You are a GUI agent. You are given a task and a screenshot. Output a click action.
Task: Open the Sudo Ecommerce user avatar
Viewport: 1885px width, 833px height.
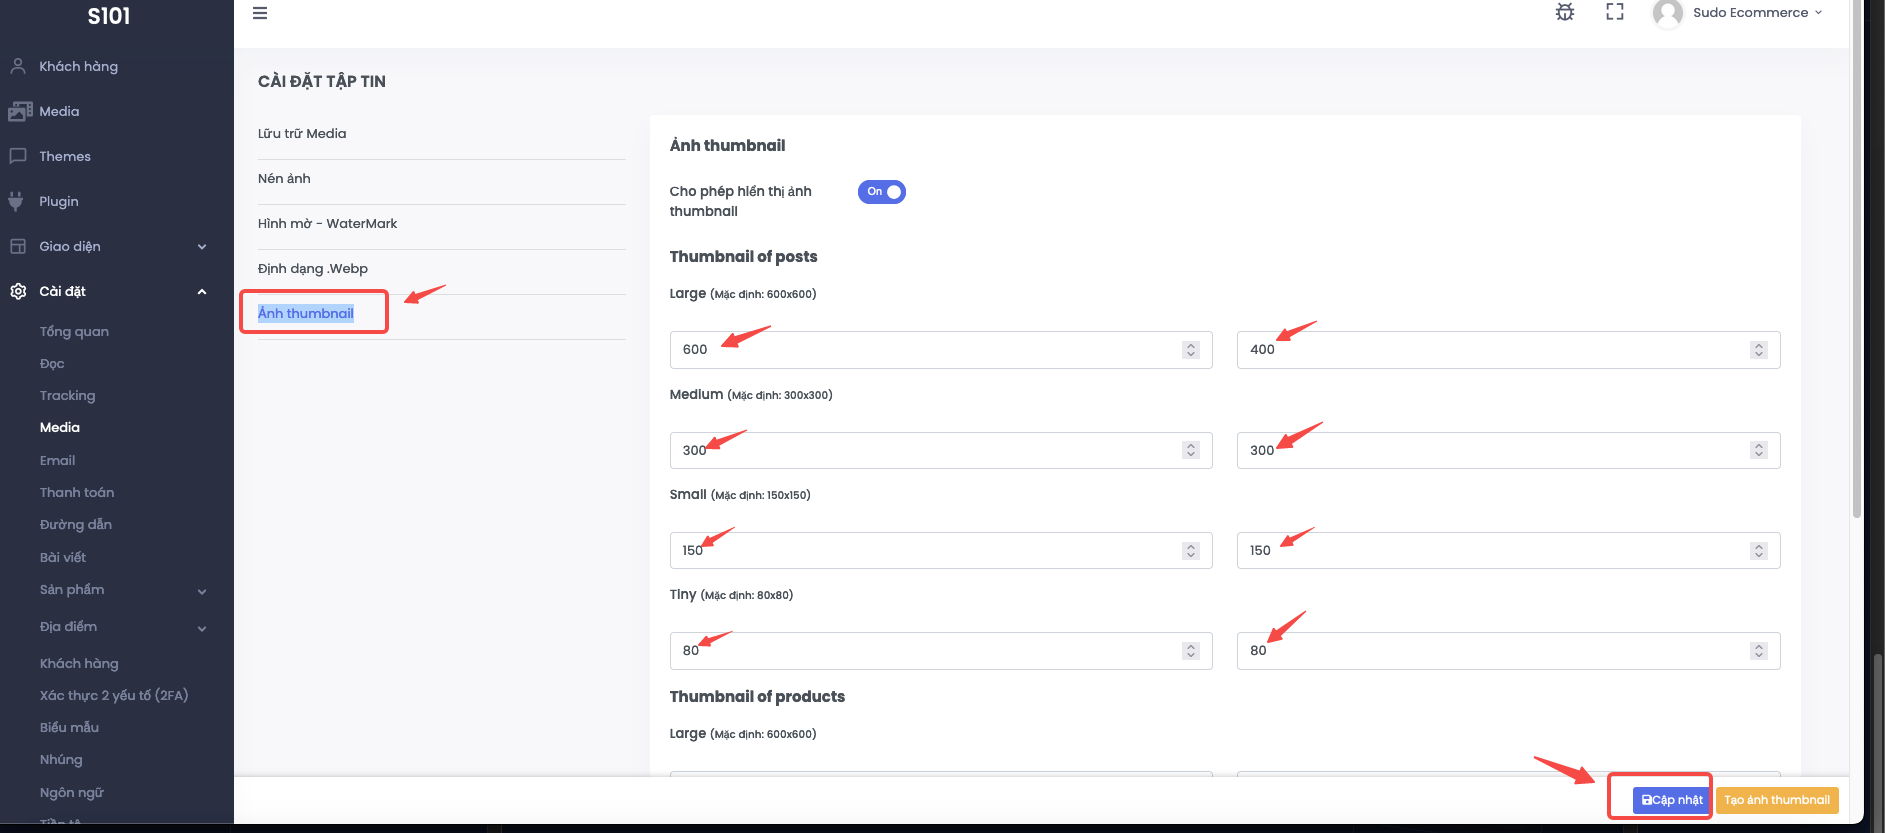click(x=1667, y=13)
